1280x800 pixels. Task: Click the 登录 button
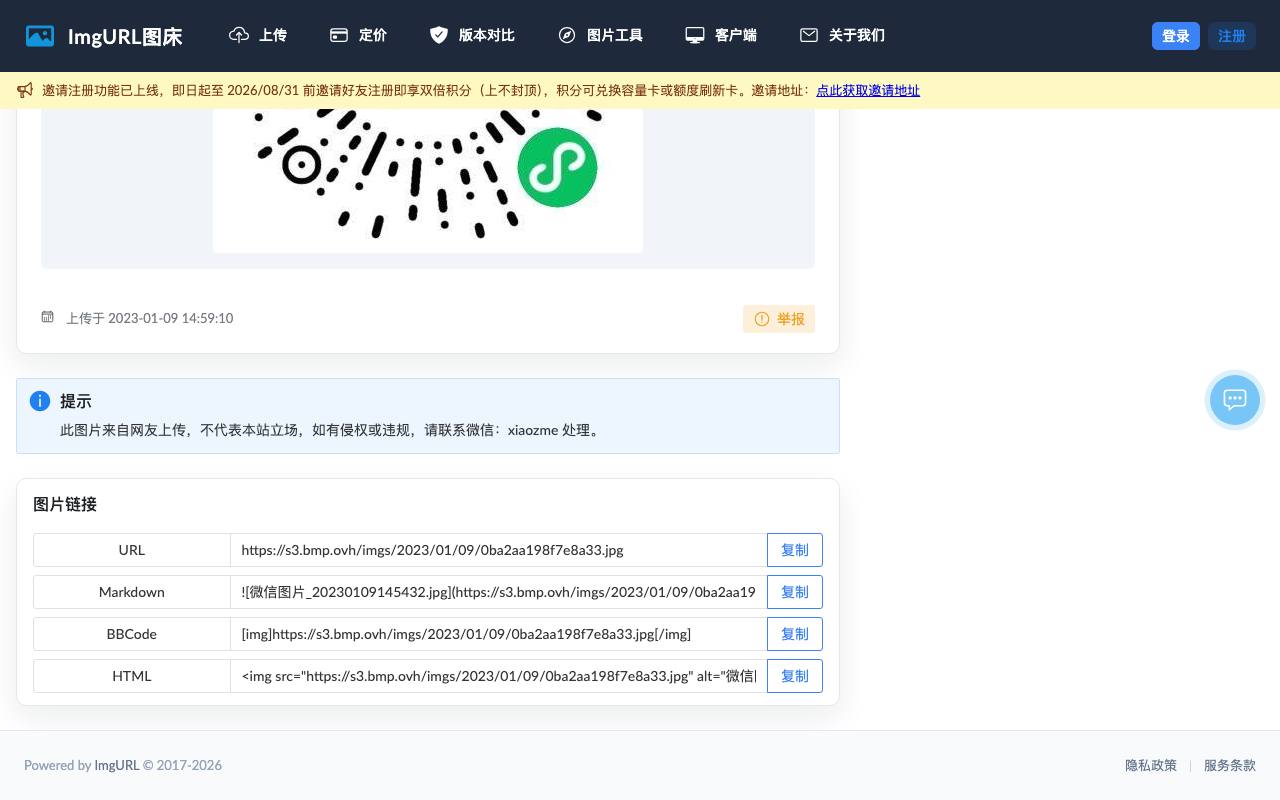[1176, 36]
